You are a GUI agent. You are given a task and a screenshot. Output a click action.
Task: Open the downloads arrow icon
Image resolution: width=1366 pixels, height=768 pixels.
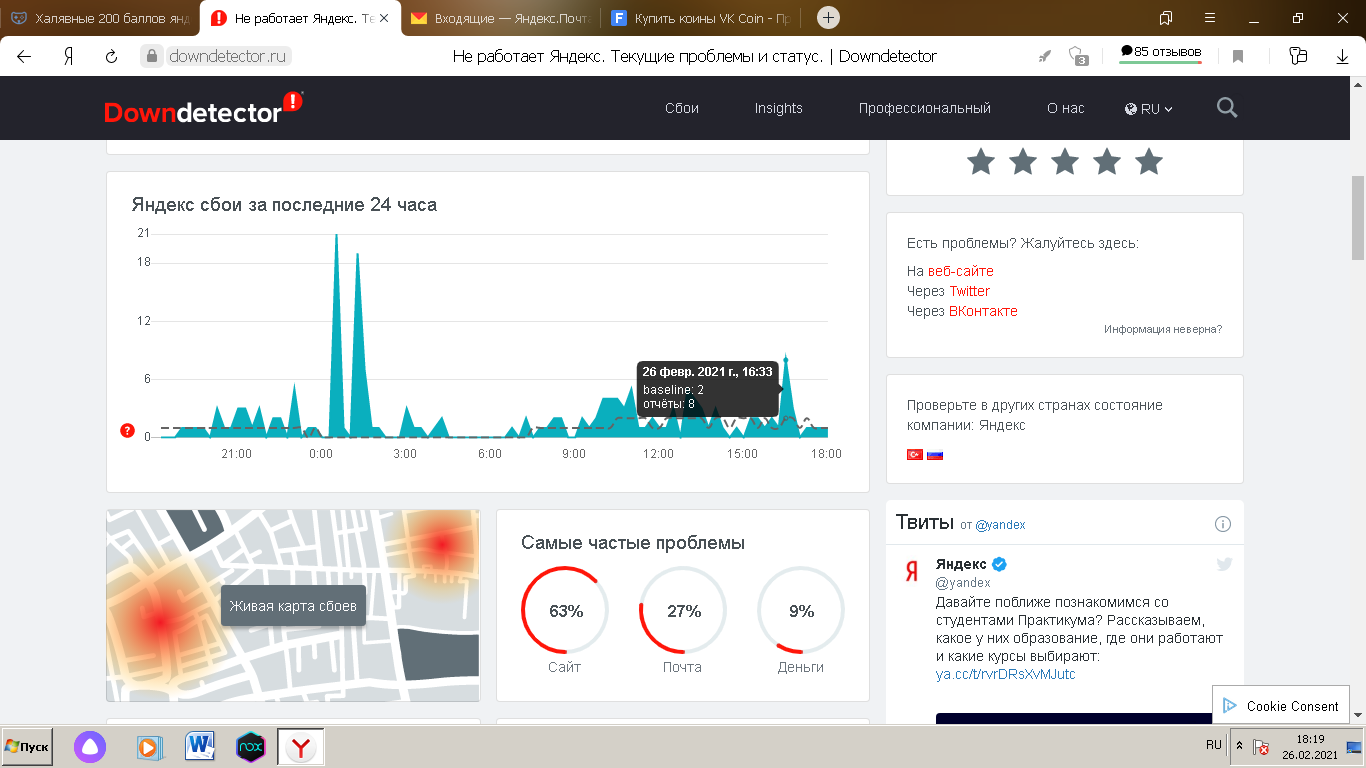[x=1342, y=56]
